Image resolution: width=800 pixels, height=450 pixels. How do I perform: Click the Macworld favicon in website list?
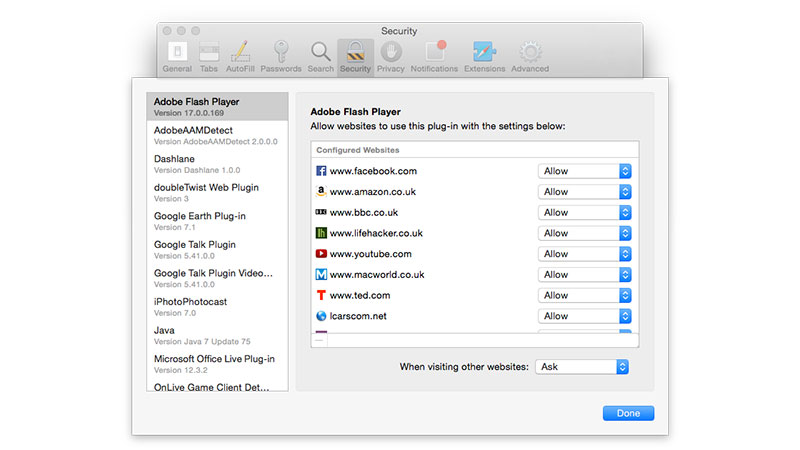pos(321,274)
